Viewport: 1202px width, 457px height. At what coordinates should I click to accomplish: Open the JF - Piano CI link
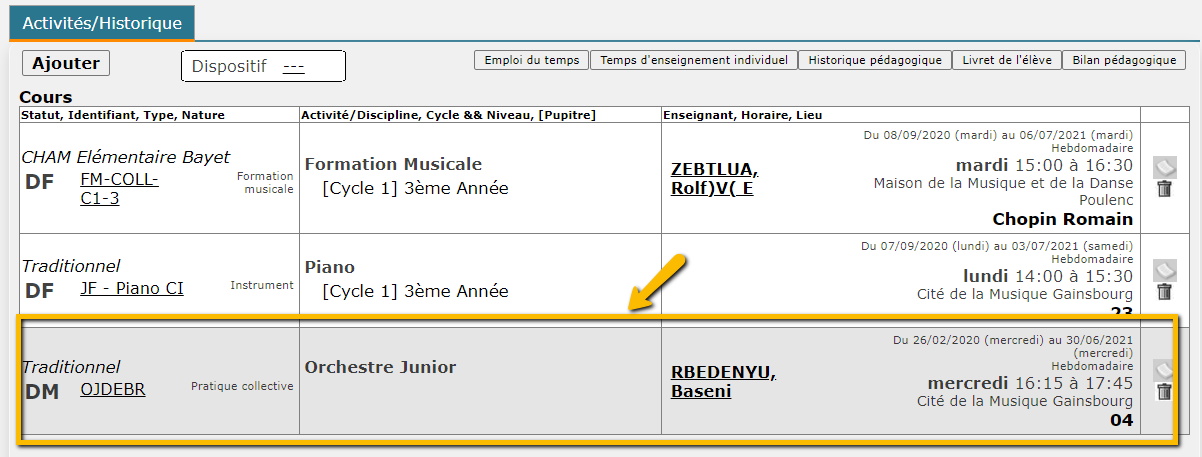point(131,289)
